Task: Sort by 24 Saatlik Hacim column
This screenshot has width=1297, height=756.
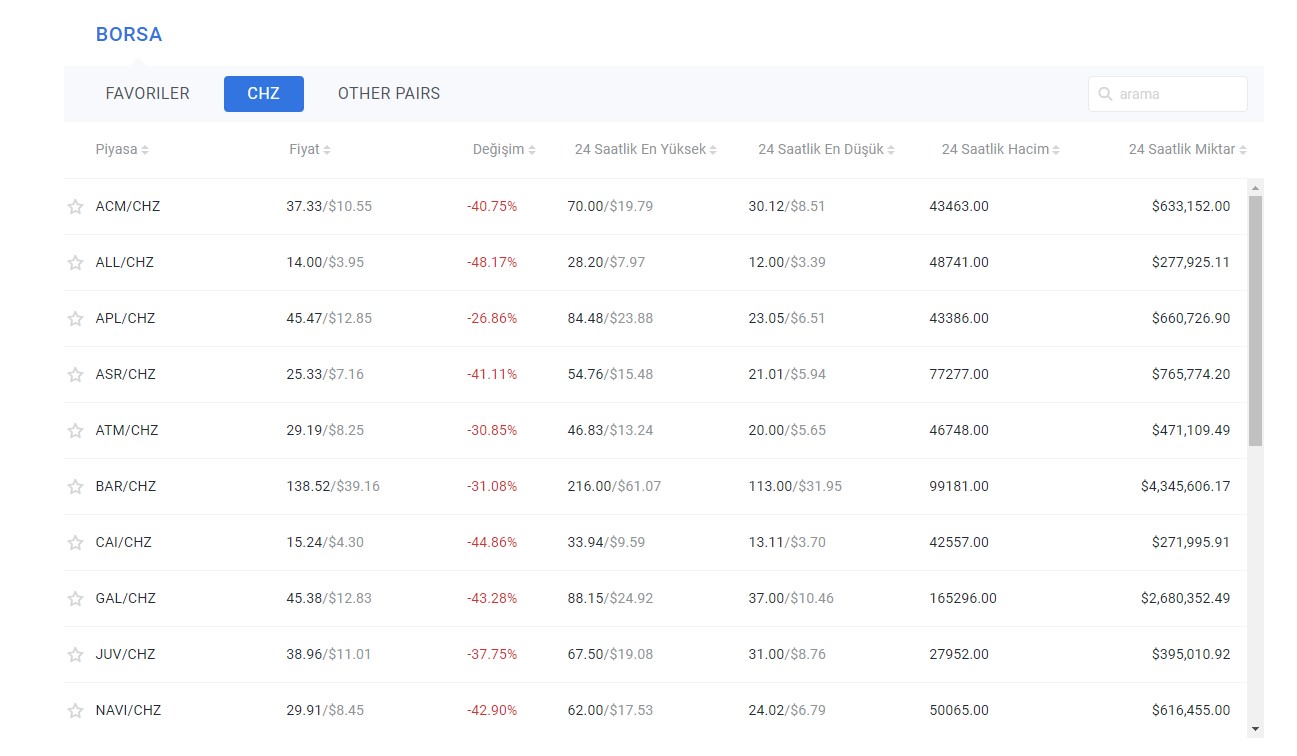Action: 1001,148
